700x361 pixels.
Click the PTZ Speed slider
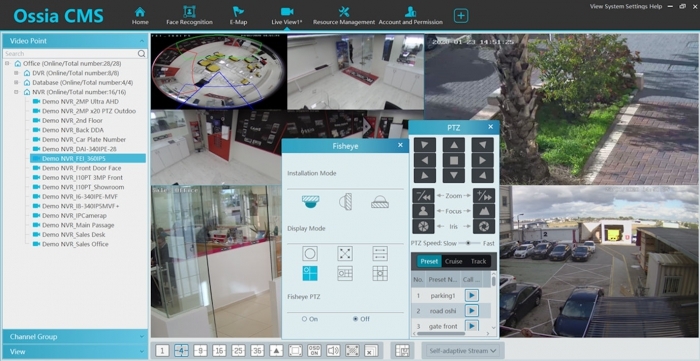point(467,243)
